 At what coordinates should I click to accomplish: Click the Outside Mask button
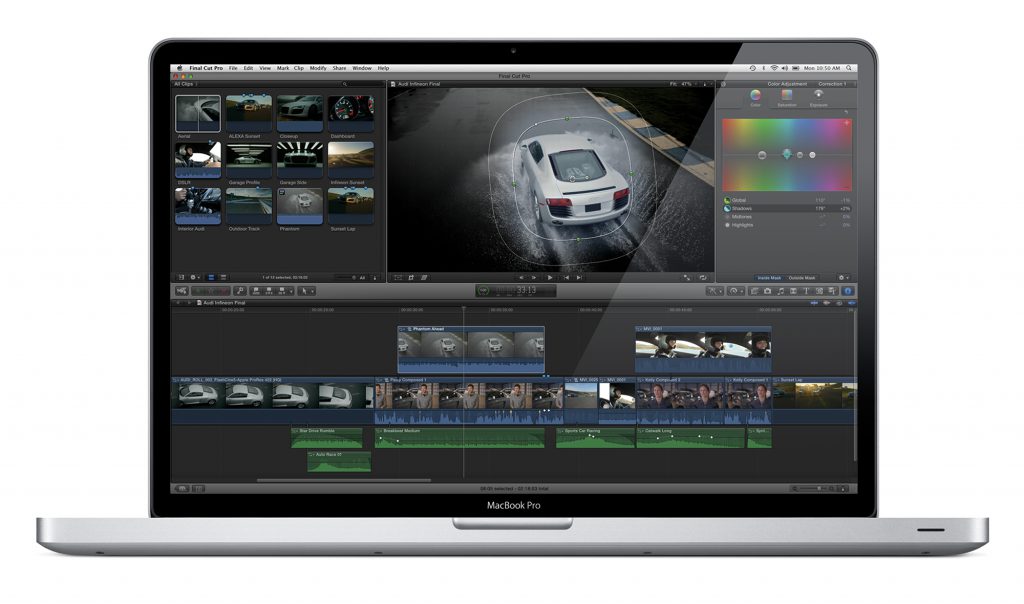[801, 278]
